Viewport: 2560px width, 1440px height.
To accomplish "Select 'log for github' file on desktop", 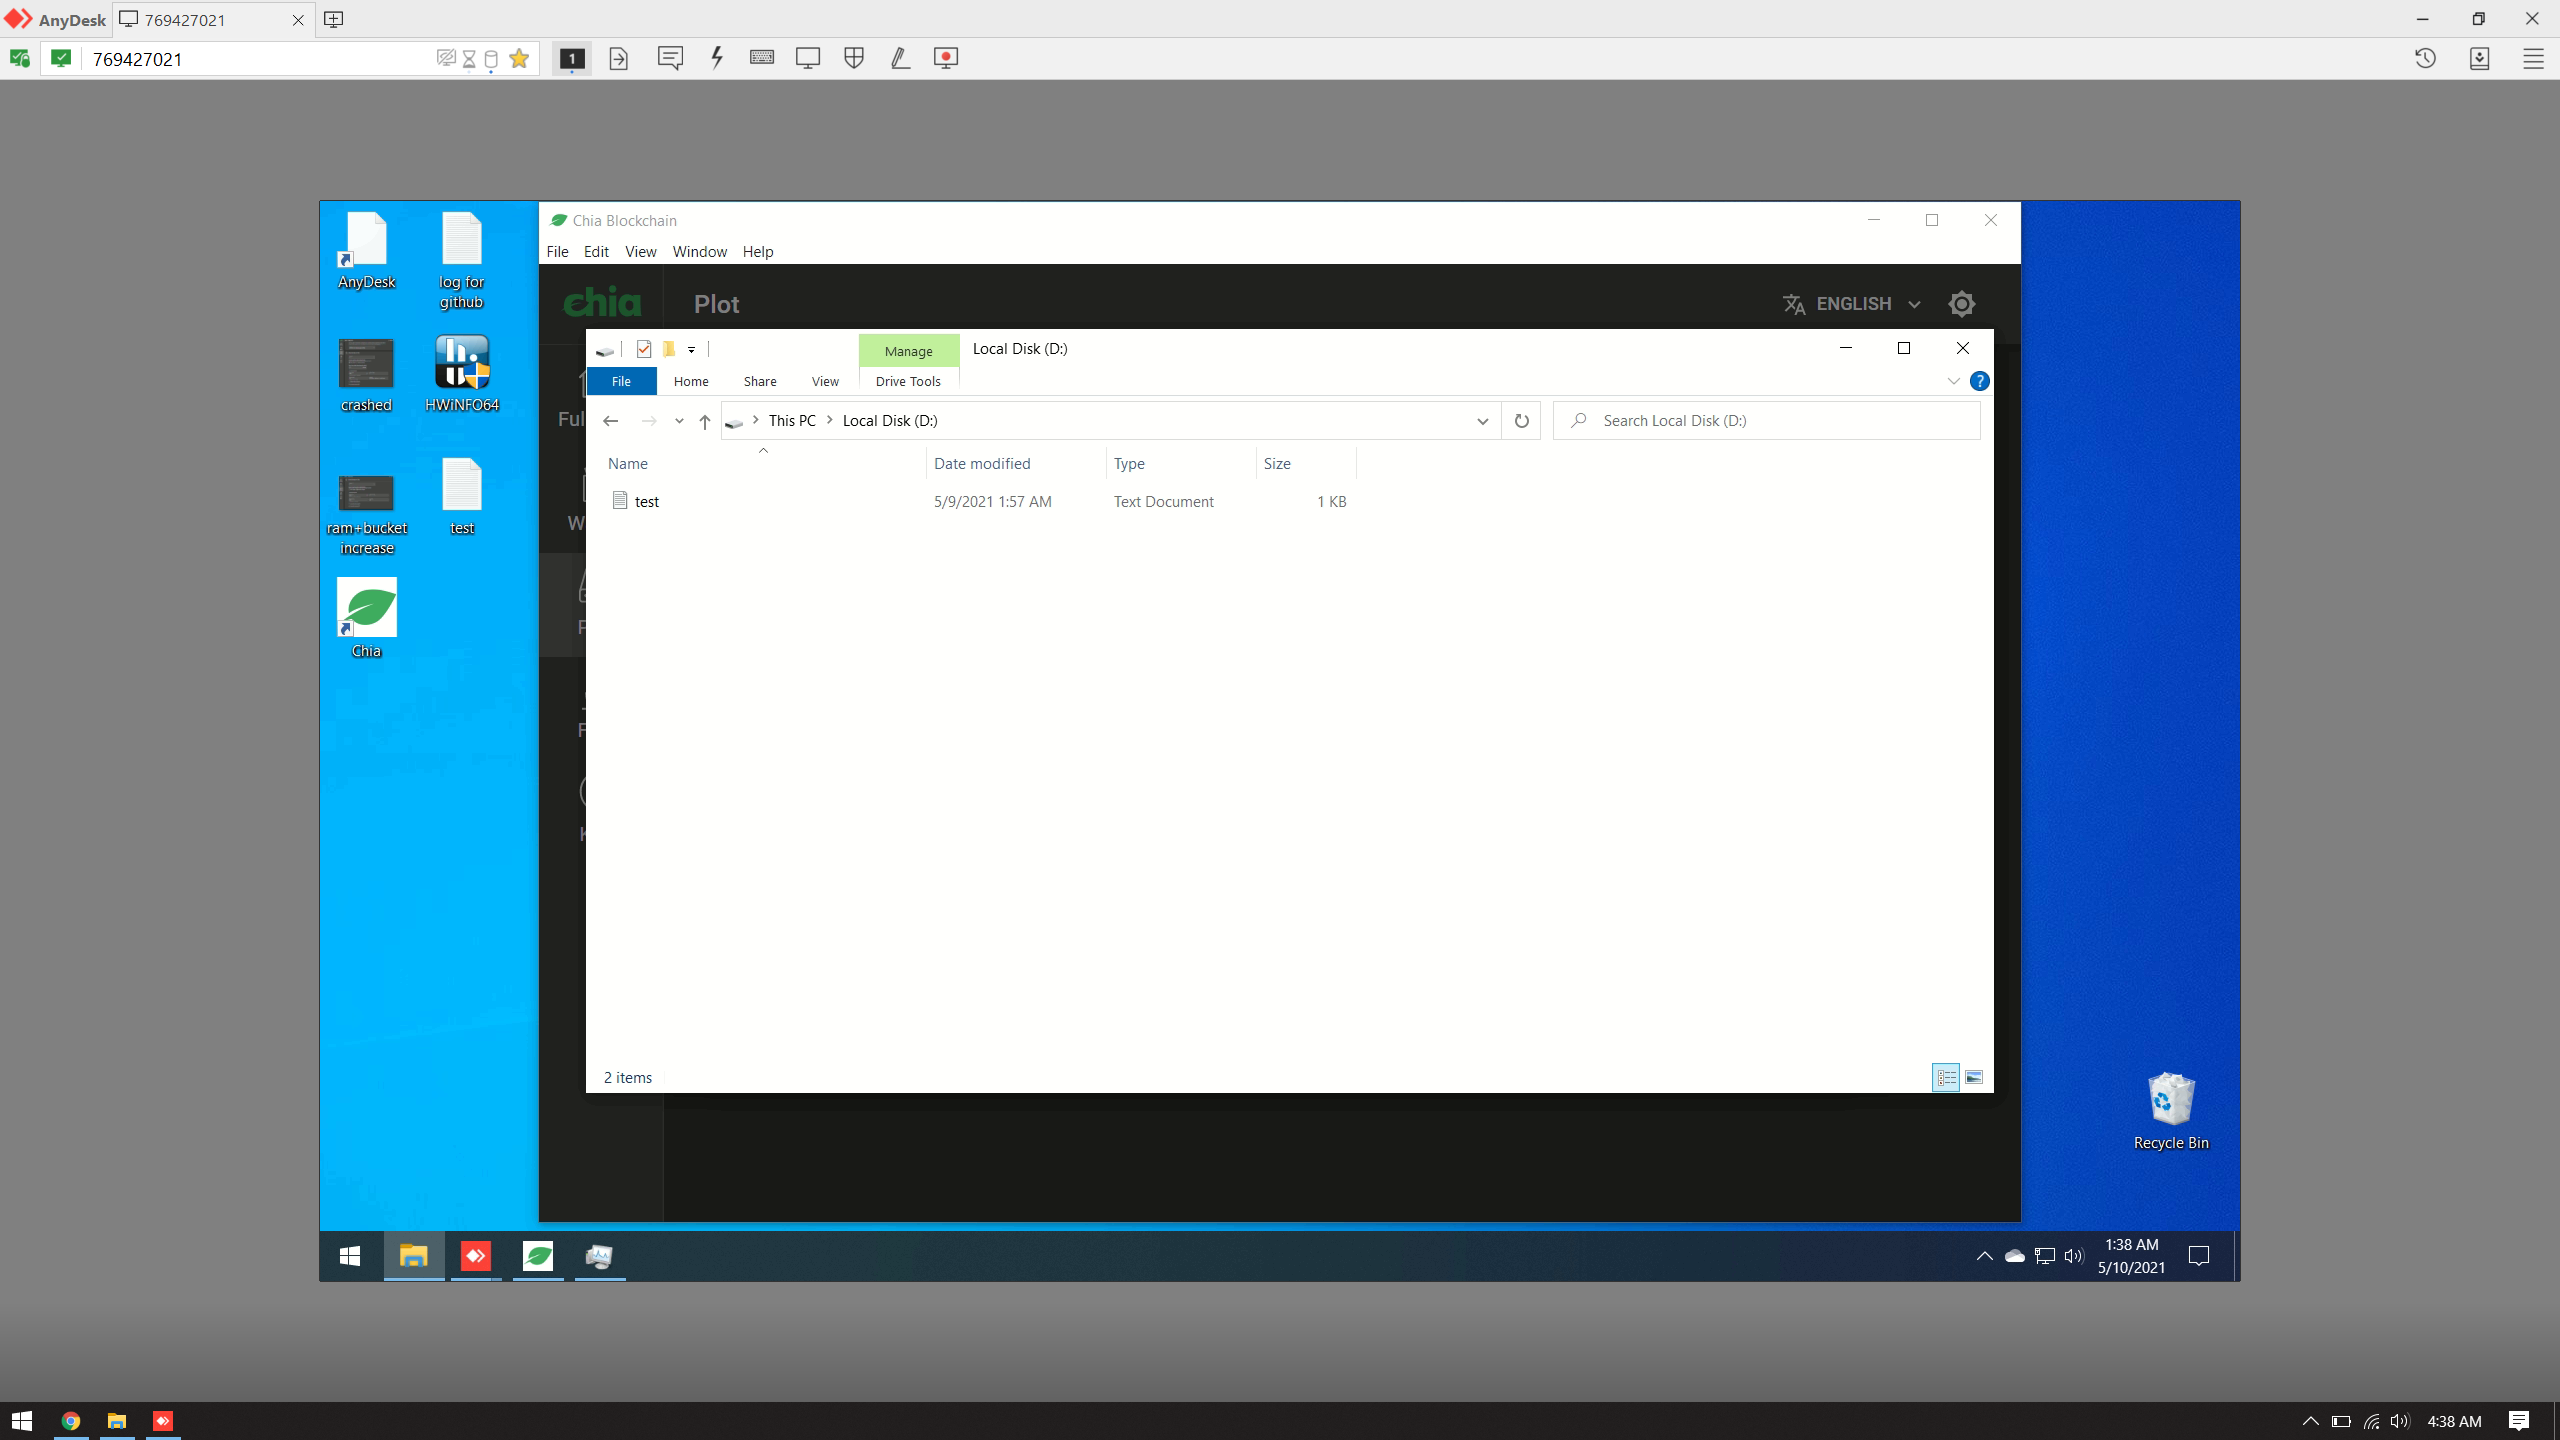I will tap(461, 260).
